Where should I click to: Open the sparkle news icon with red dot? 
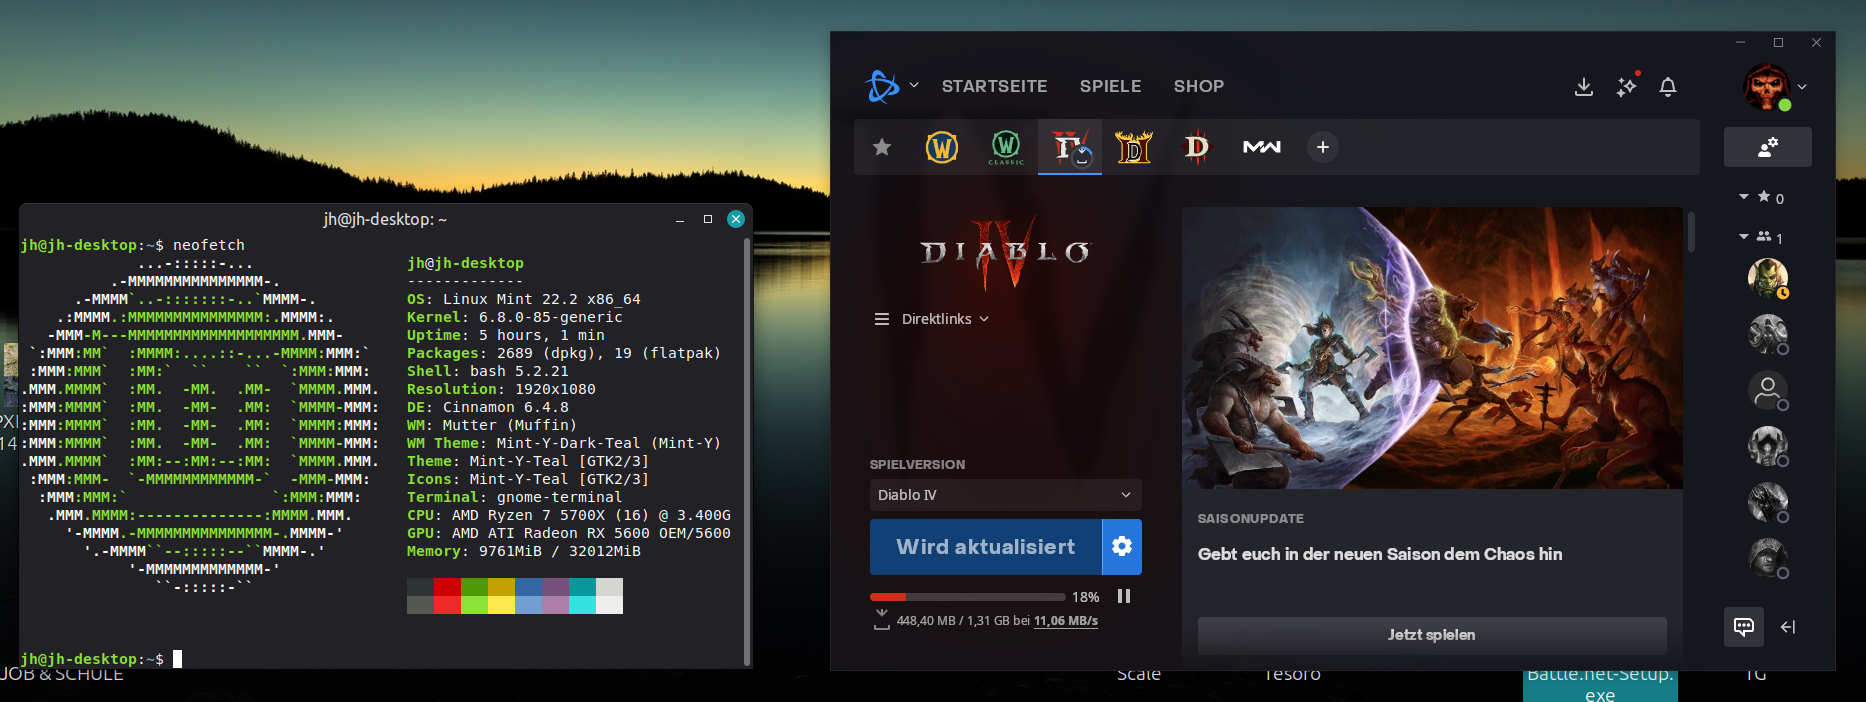[1627, 86]
